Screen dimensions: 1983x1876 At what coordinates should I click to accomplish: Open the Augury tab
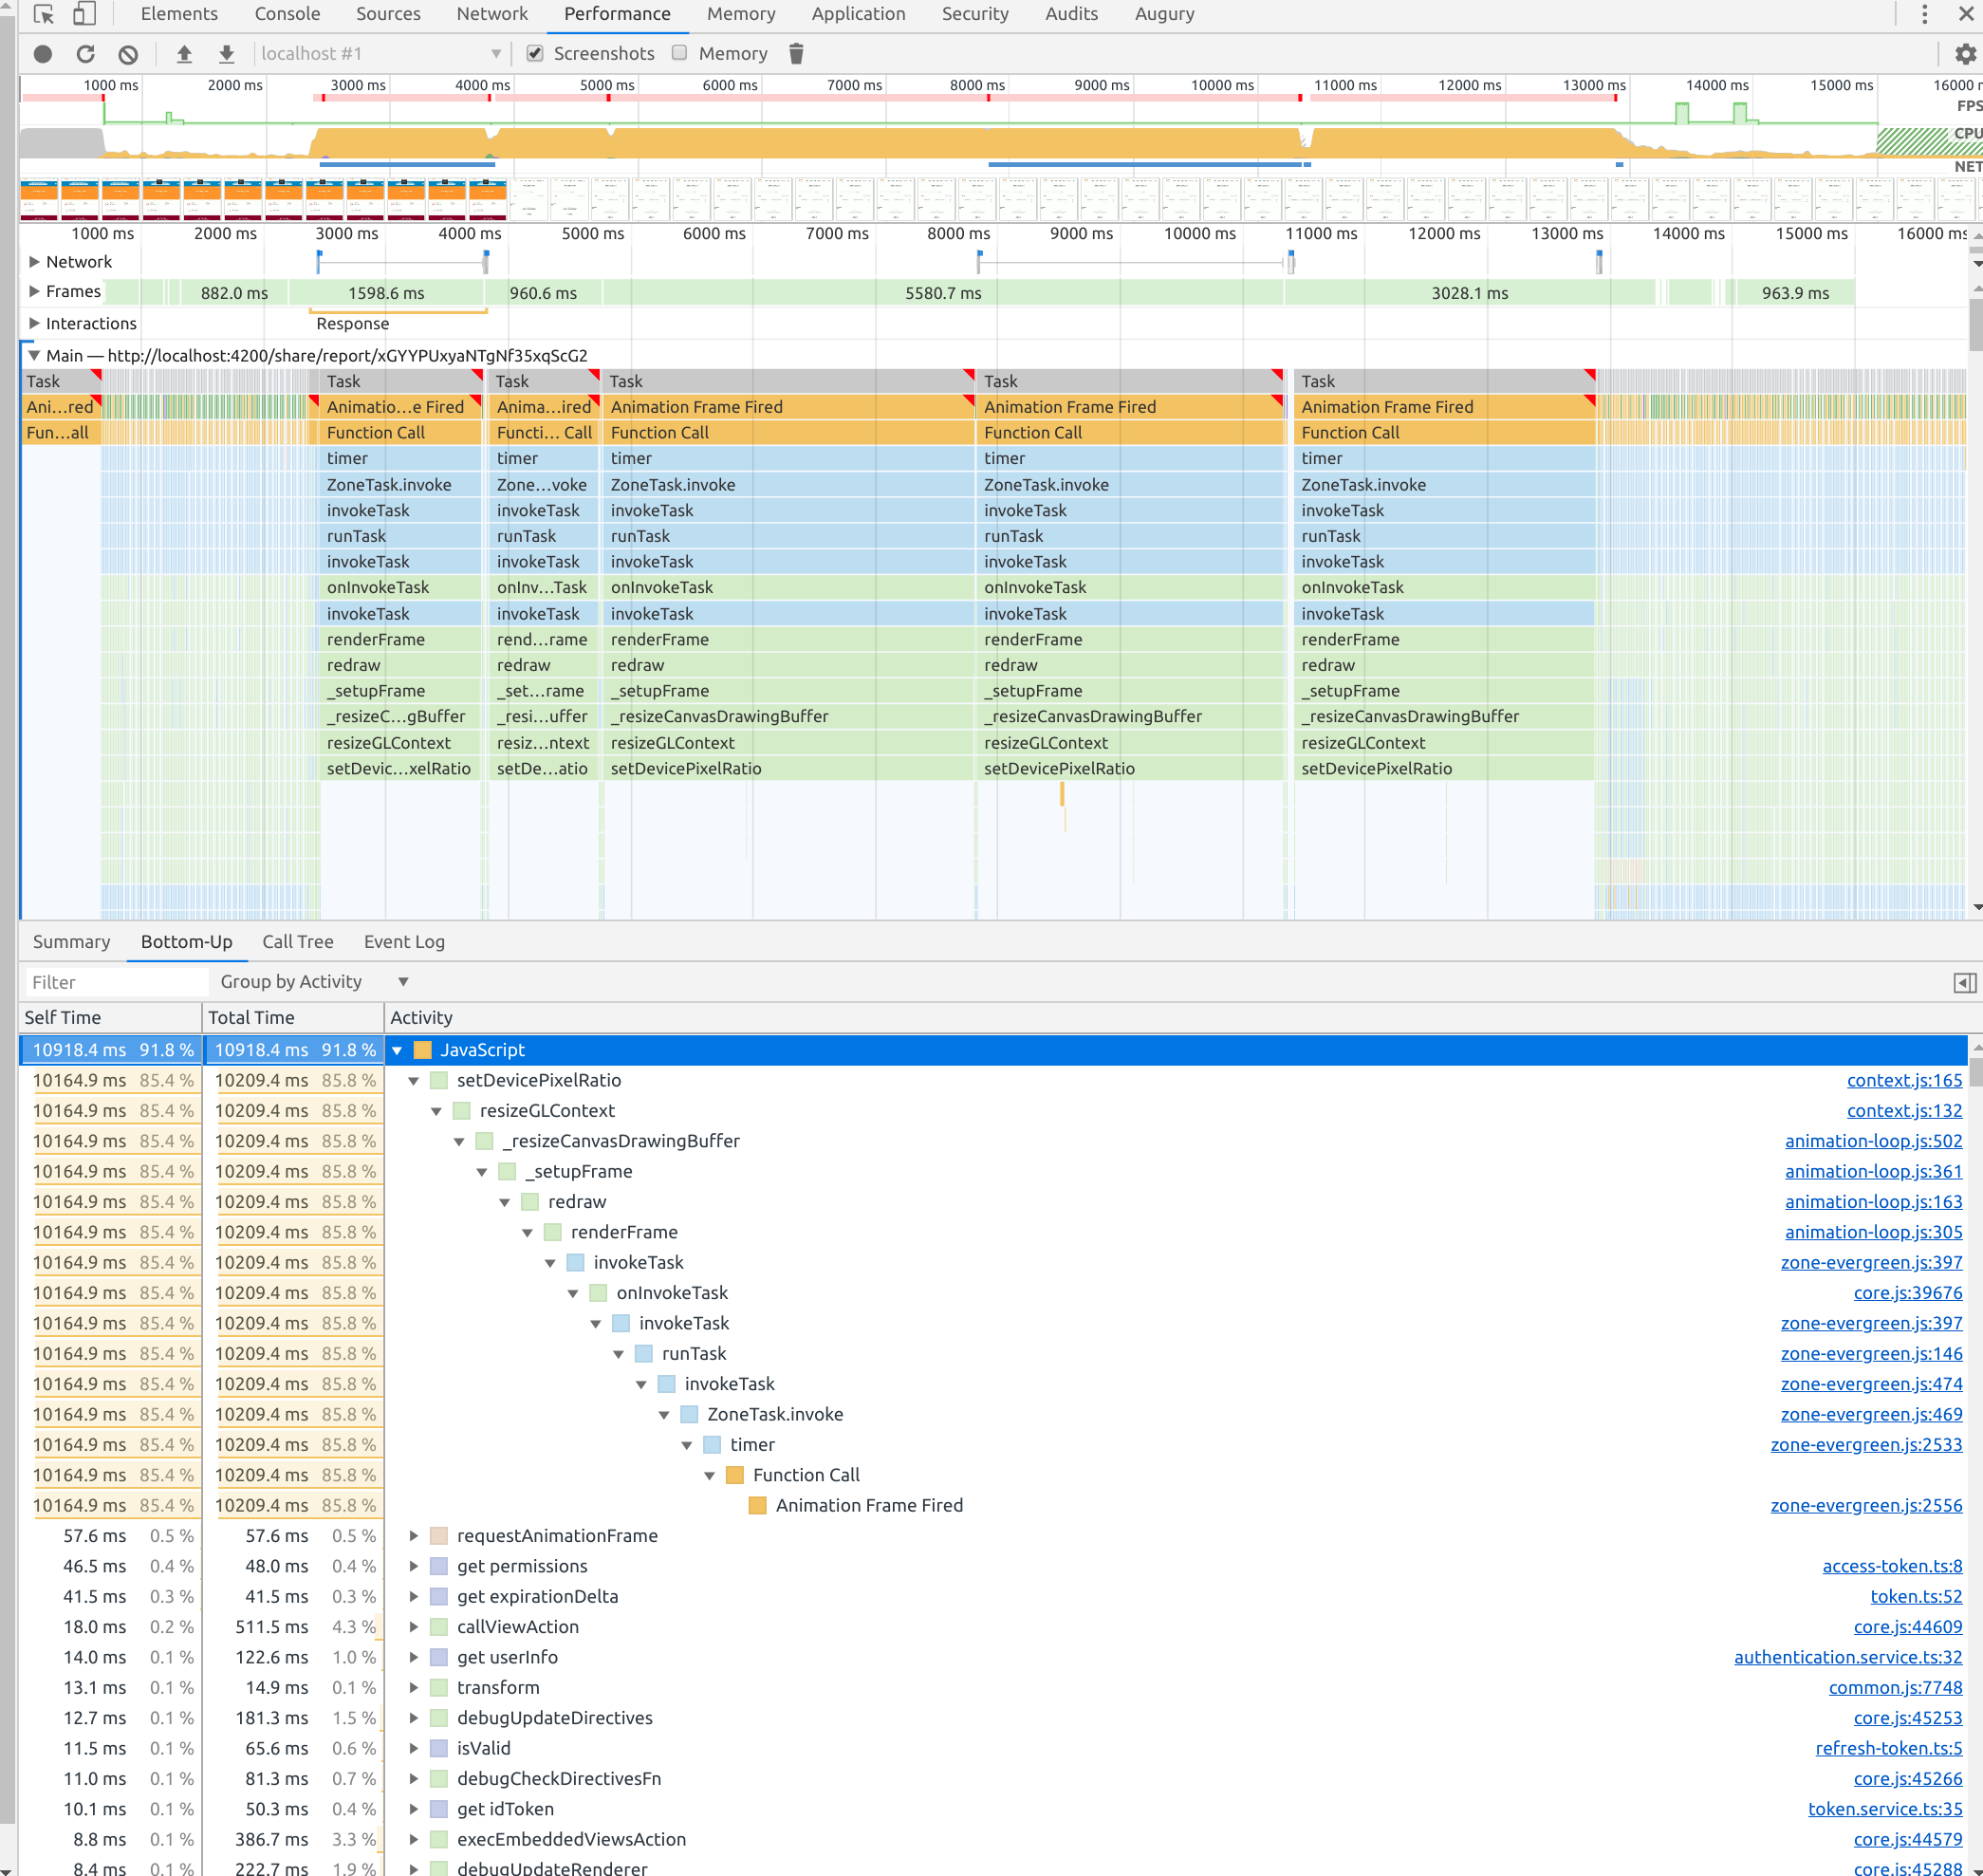pos(1164,14)
